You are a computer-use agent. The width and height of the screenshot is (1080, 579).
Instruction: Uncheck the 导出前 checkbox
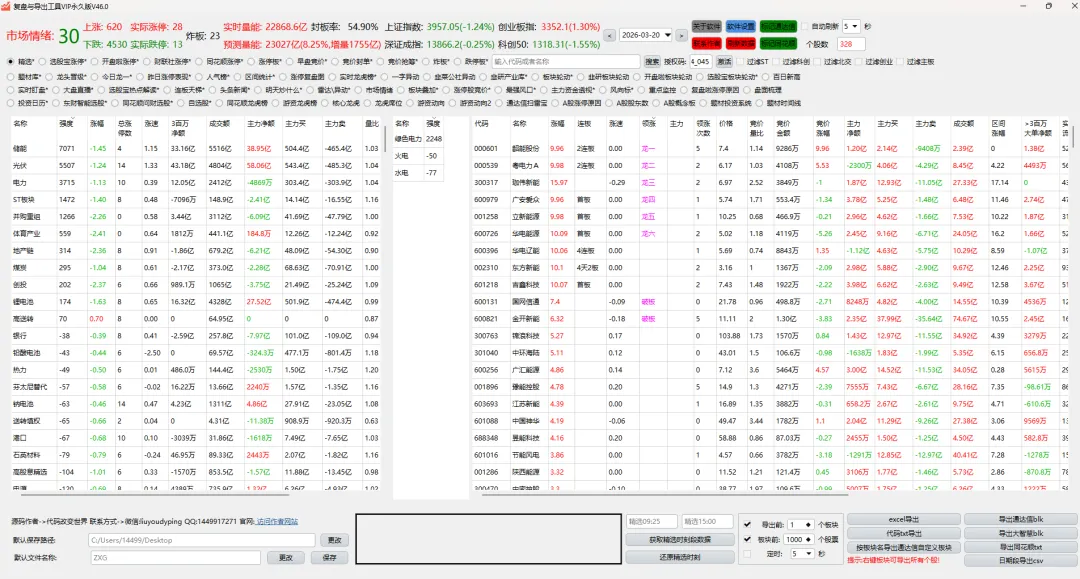[747, 525]
